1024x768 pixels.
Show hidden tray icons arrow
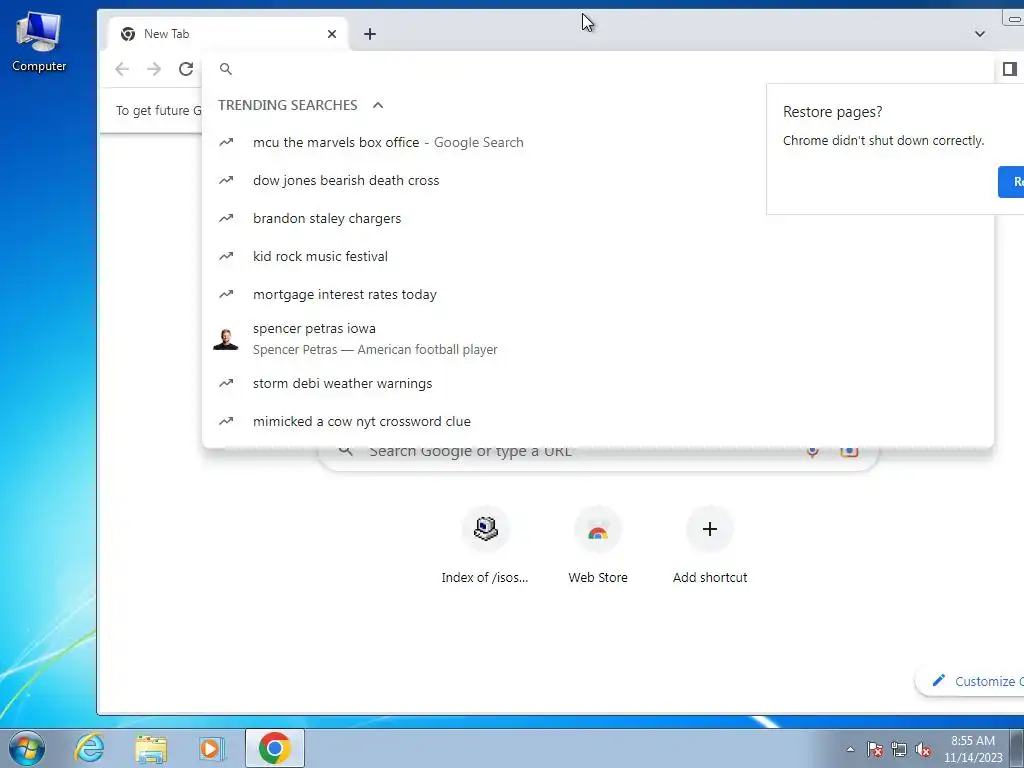(850, 749)
